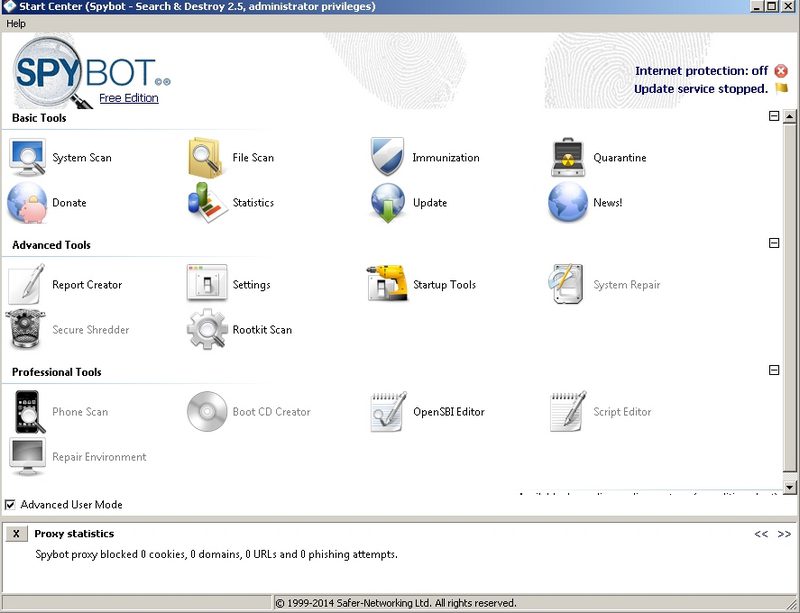800x613 pixels.
Task: Click the 'Report Creator' label
Action: pos(87,285)
